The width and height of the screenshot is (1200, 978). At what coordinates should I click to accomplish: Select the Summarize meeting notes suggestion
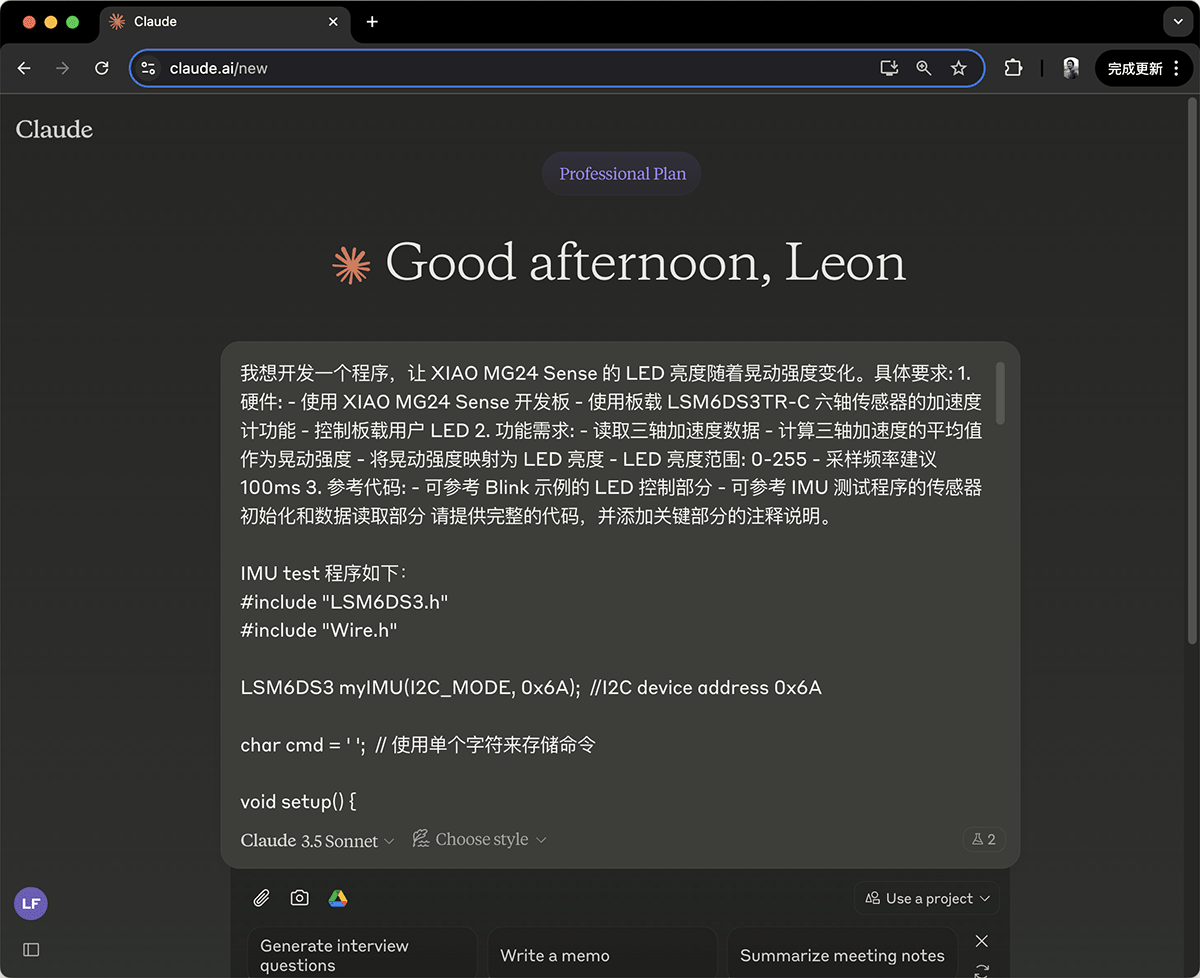842,954
